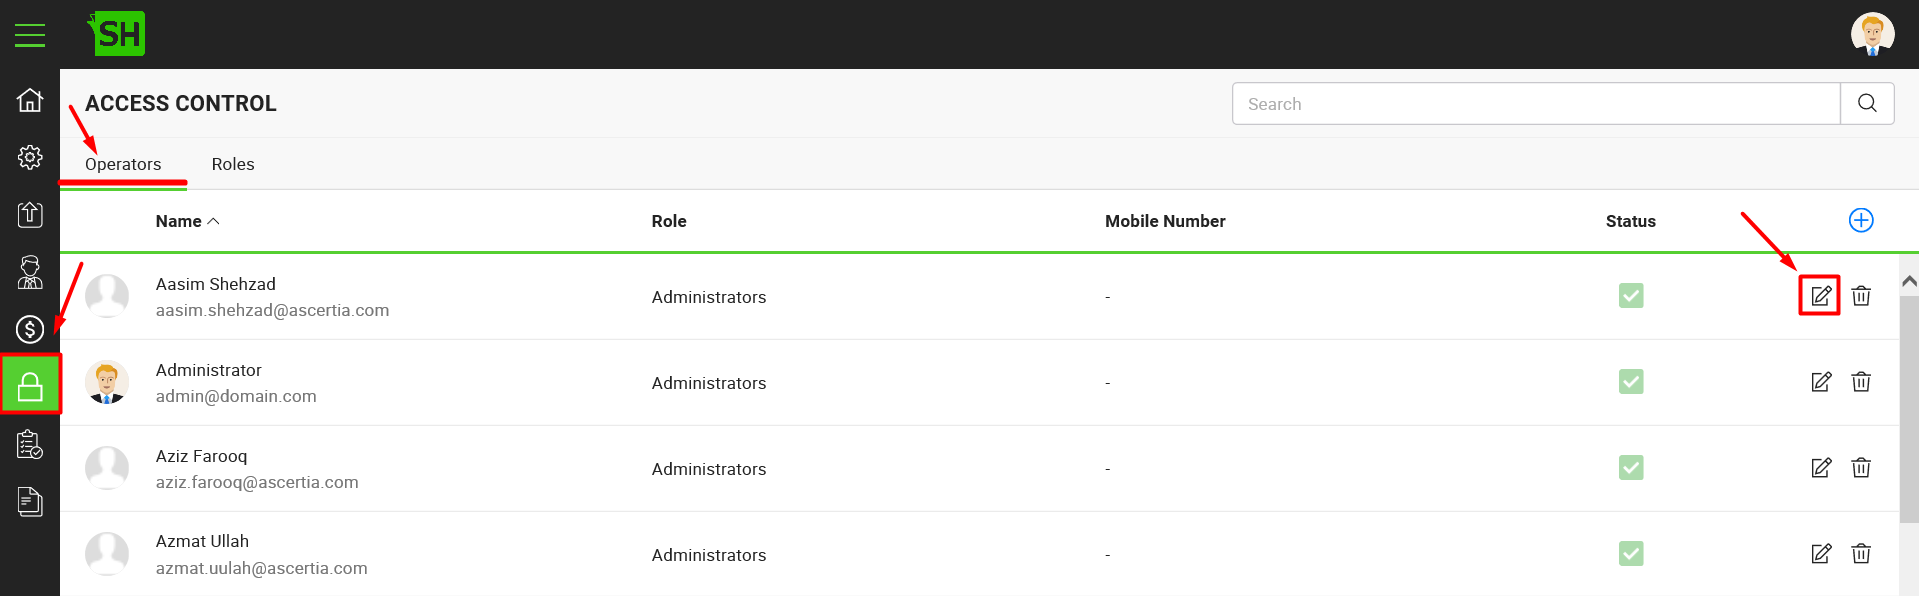Toggle status checkbox for Azmat Ullah
The image size is (1919, 596).
1631,554
